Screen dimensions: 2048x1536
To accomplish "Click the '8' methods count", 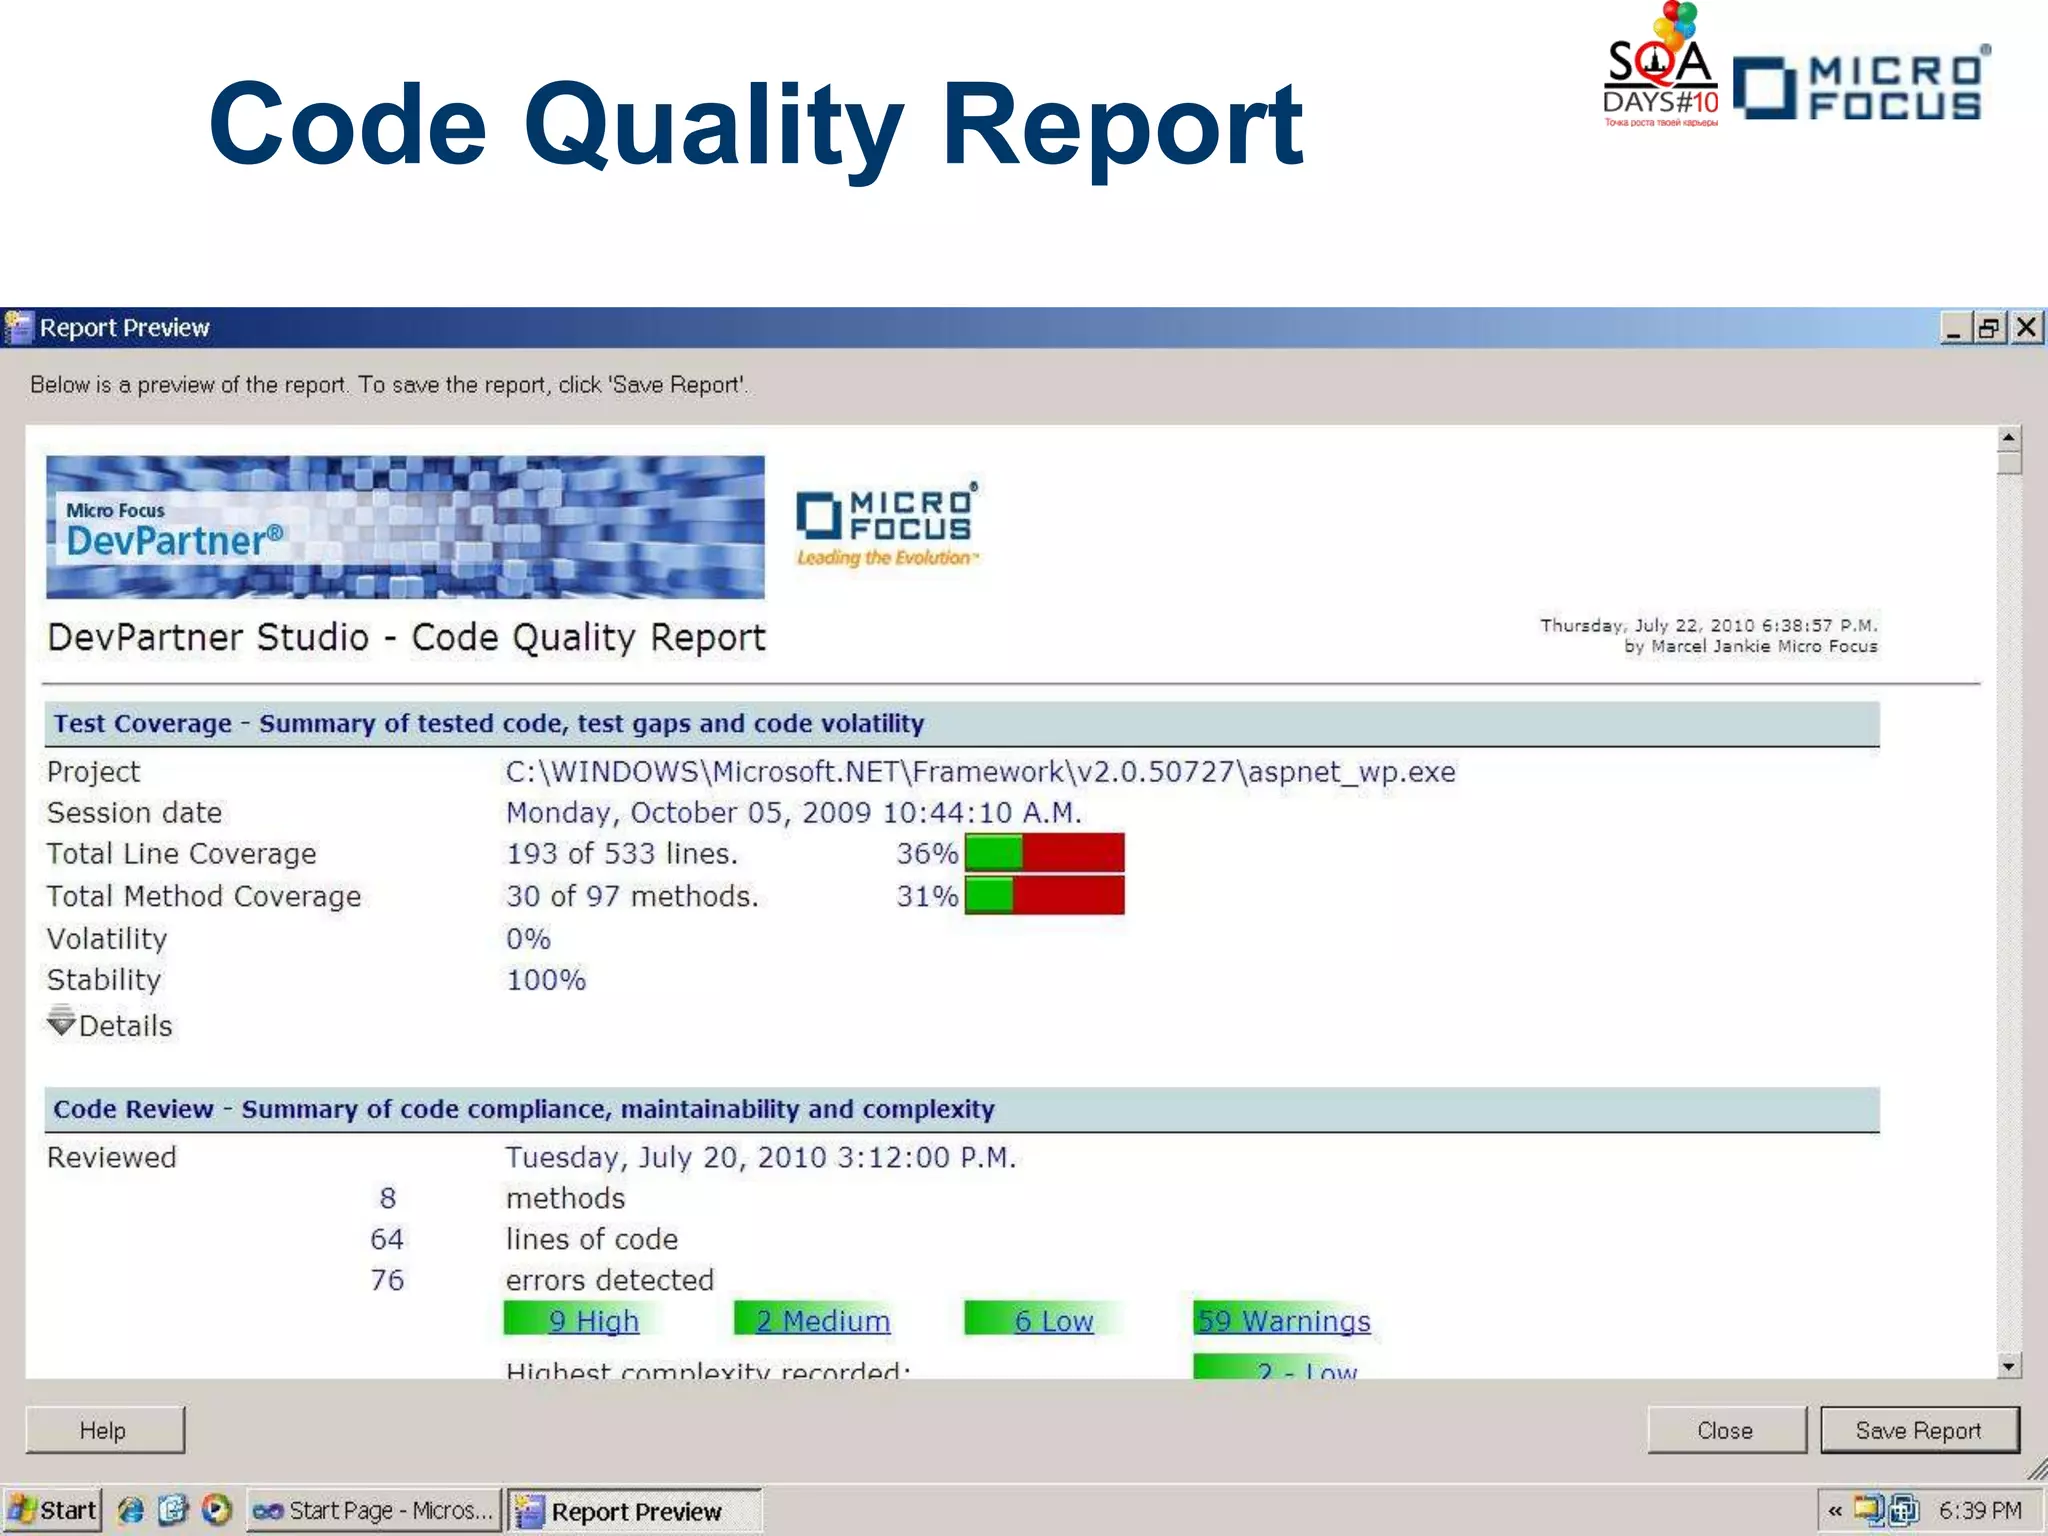I will [387, 1198].
